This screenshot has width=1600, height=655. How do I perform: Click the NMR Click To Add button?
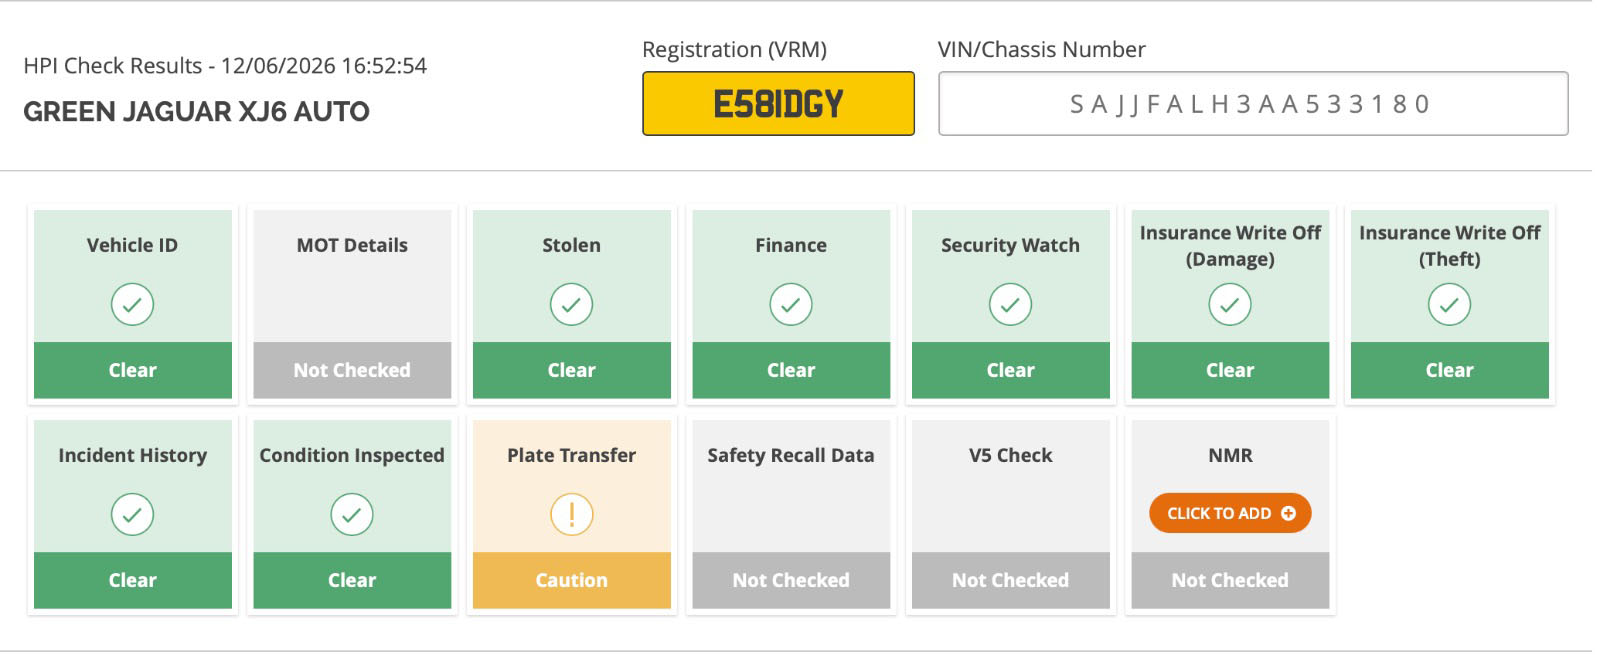tap(1230, 513)
